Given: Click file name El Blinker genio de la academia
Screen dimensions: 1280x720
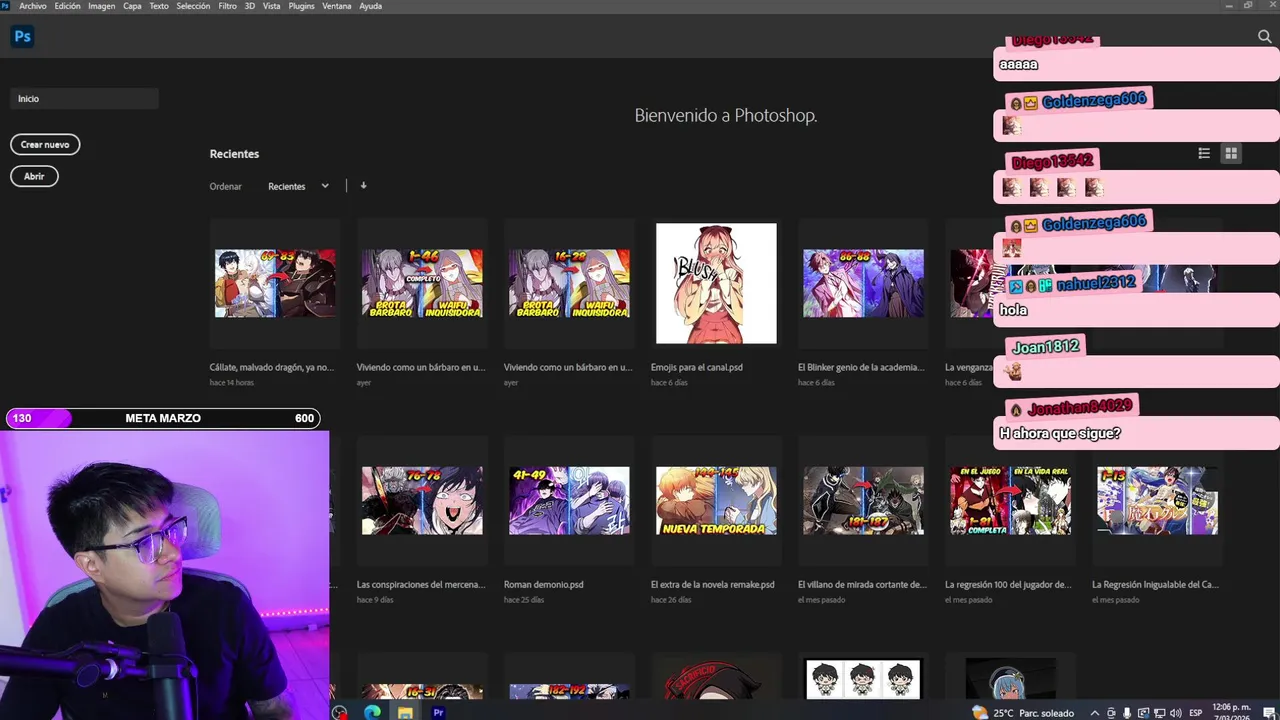Looking at the screenshot, I should [861, 367].
